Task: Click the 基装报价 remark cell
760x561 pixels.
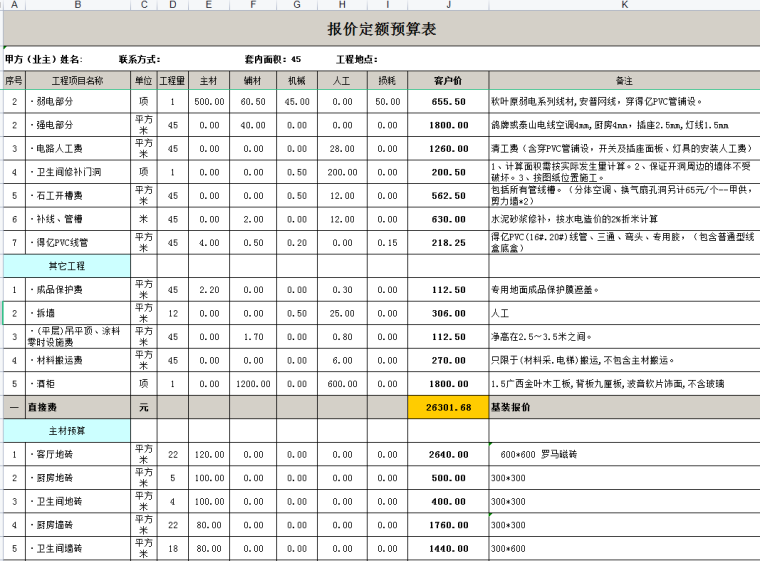Action: [x=624, y=407]
